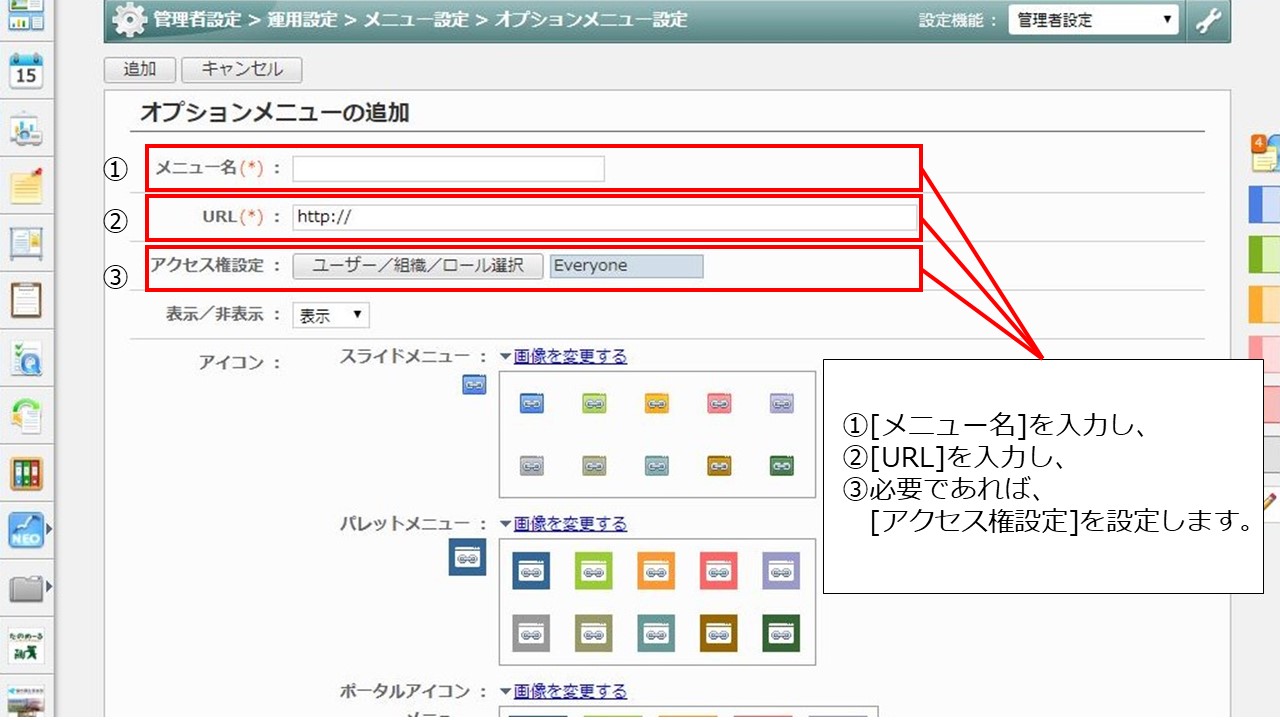
Task: Click the gear icon beside 管理者設定 breadcrumb
Action: click(129, 21)
